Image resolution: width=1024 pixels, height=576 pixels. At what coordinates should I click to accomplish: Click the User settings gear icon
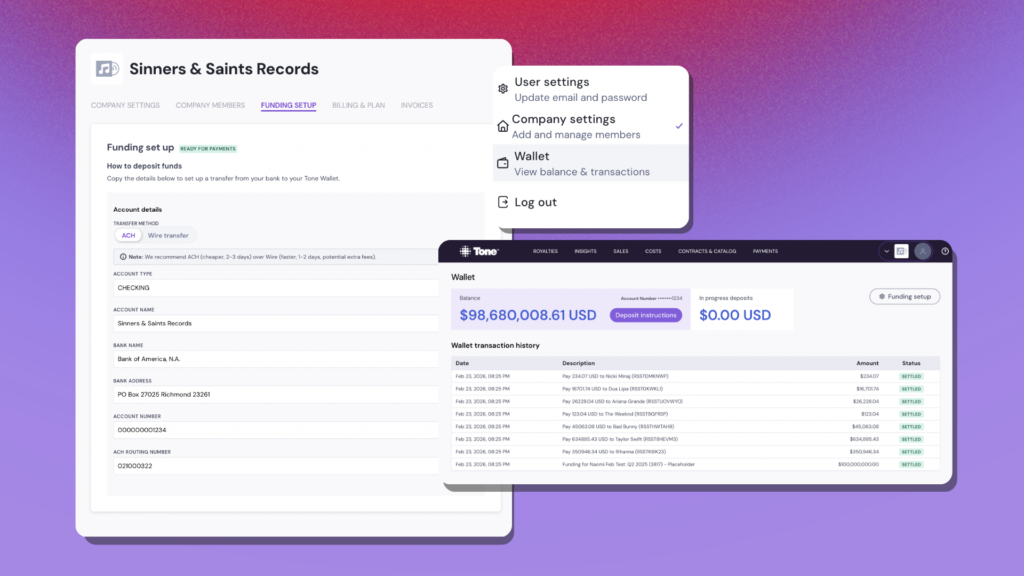coord(503,89)
